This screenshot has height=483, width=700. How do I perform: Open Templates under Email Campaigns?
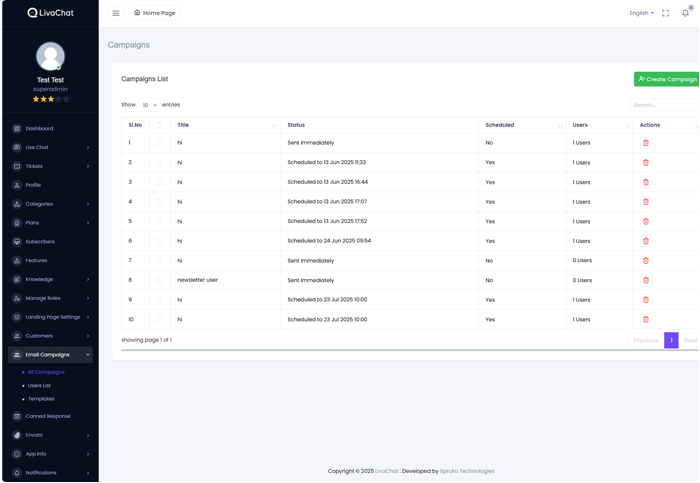(x=41, y=399)
